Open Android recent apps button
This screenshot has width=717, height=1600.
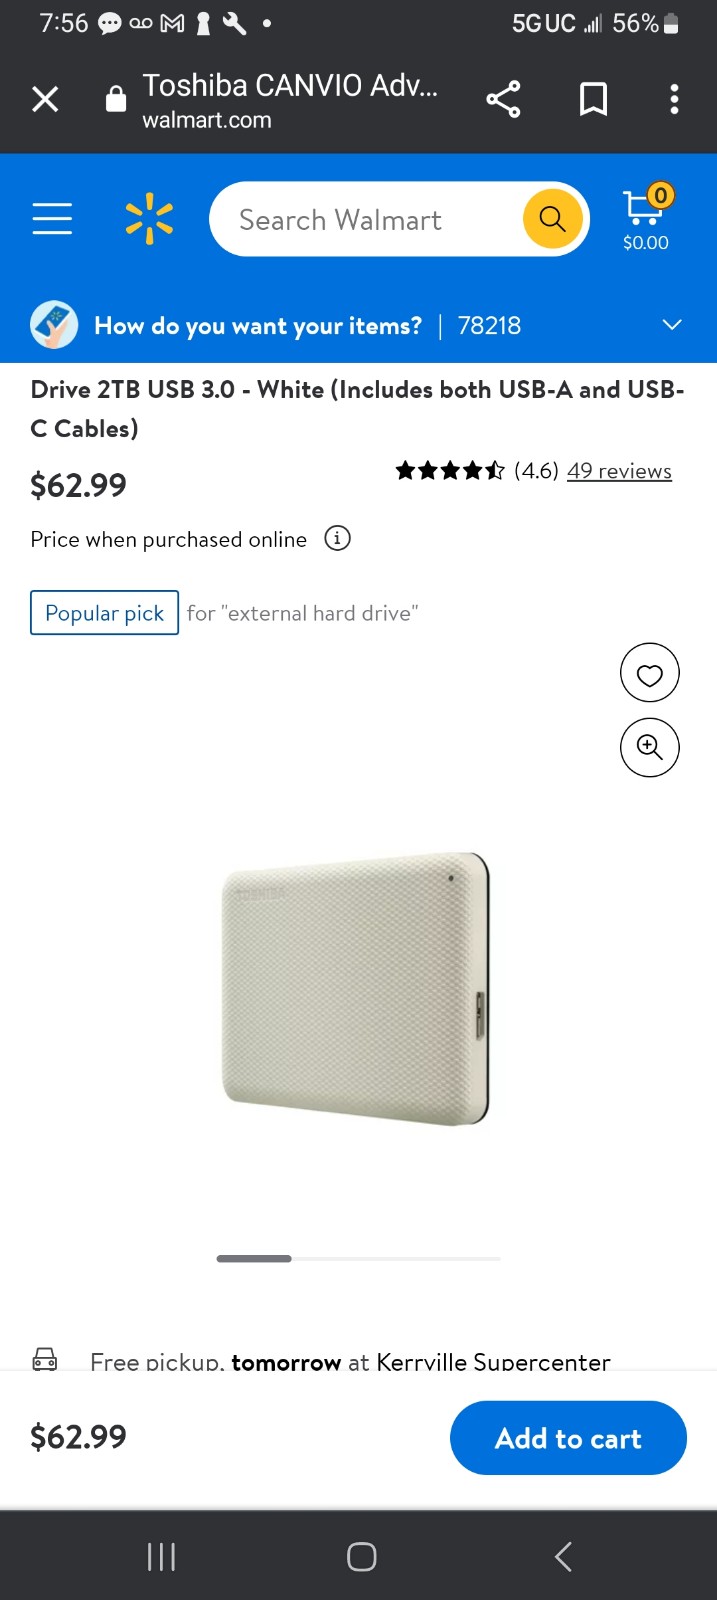click(x=161, y=1556)
